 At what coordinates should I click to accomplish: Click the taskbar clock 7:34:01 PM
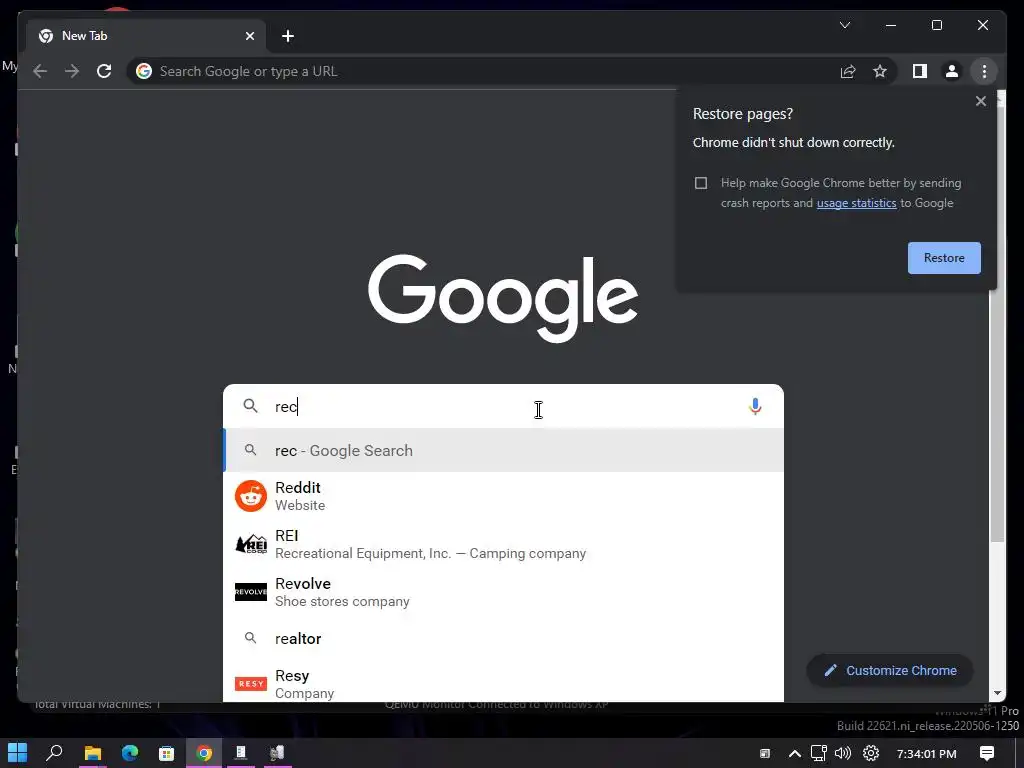pos(926,754)
